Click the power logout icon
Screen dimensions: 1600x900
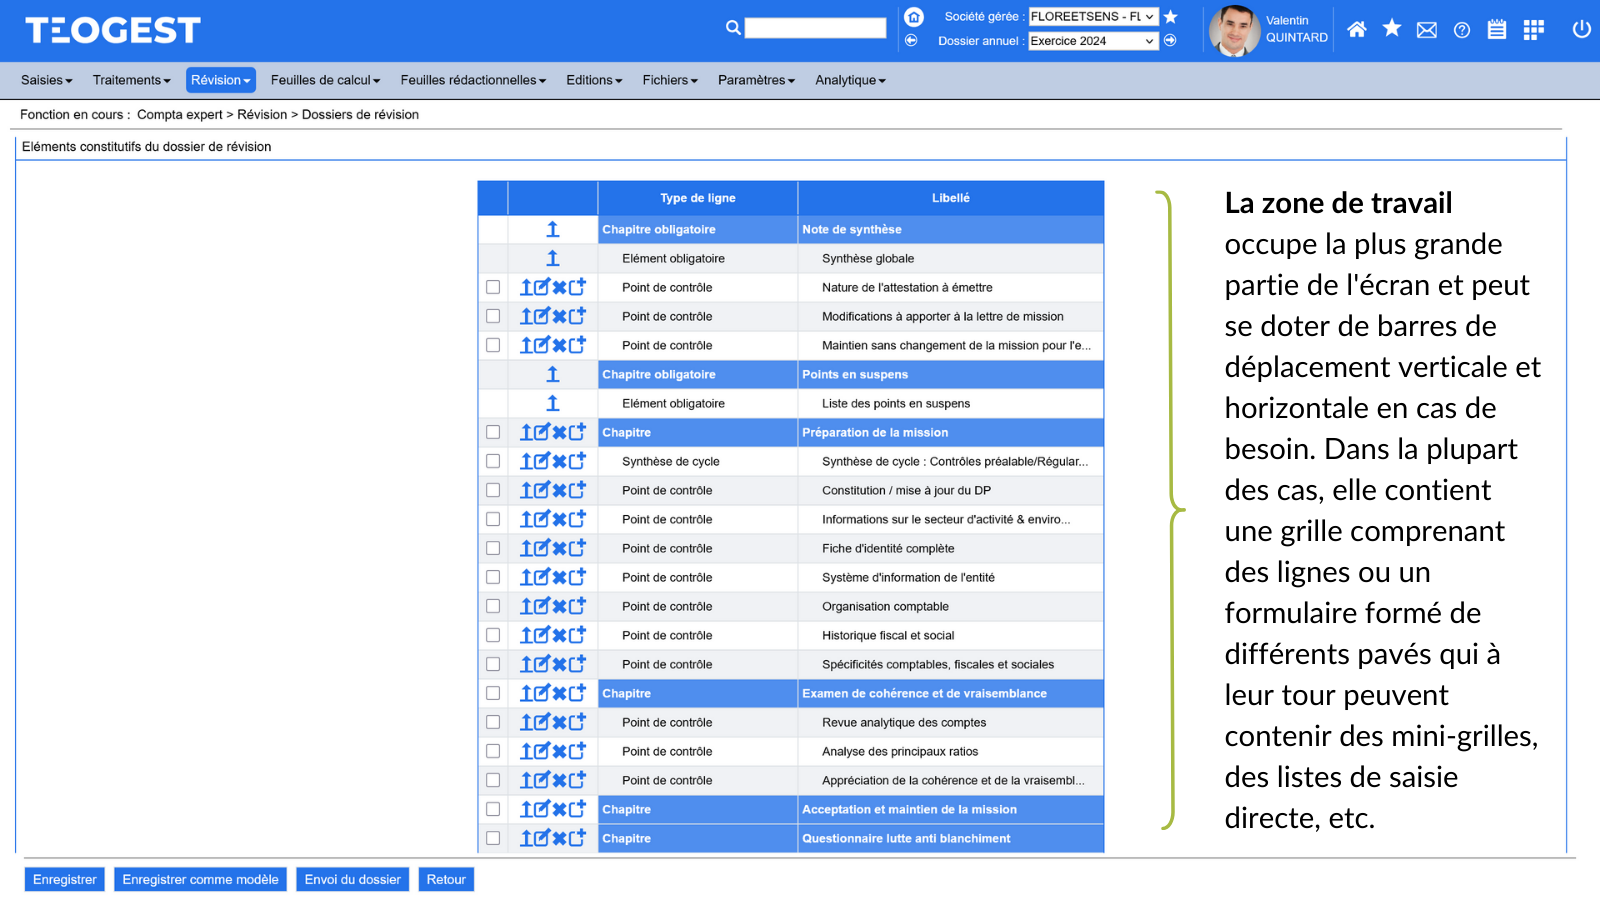(1581, 29)
